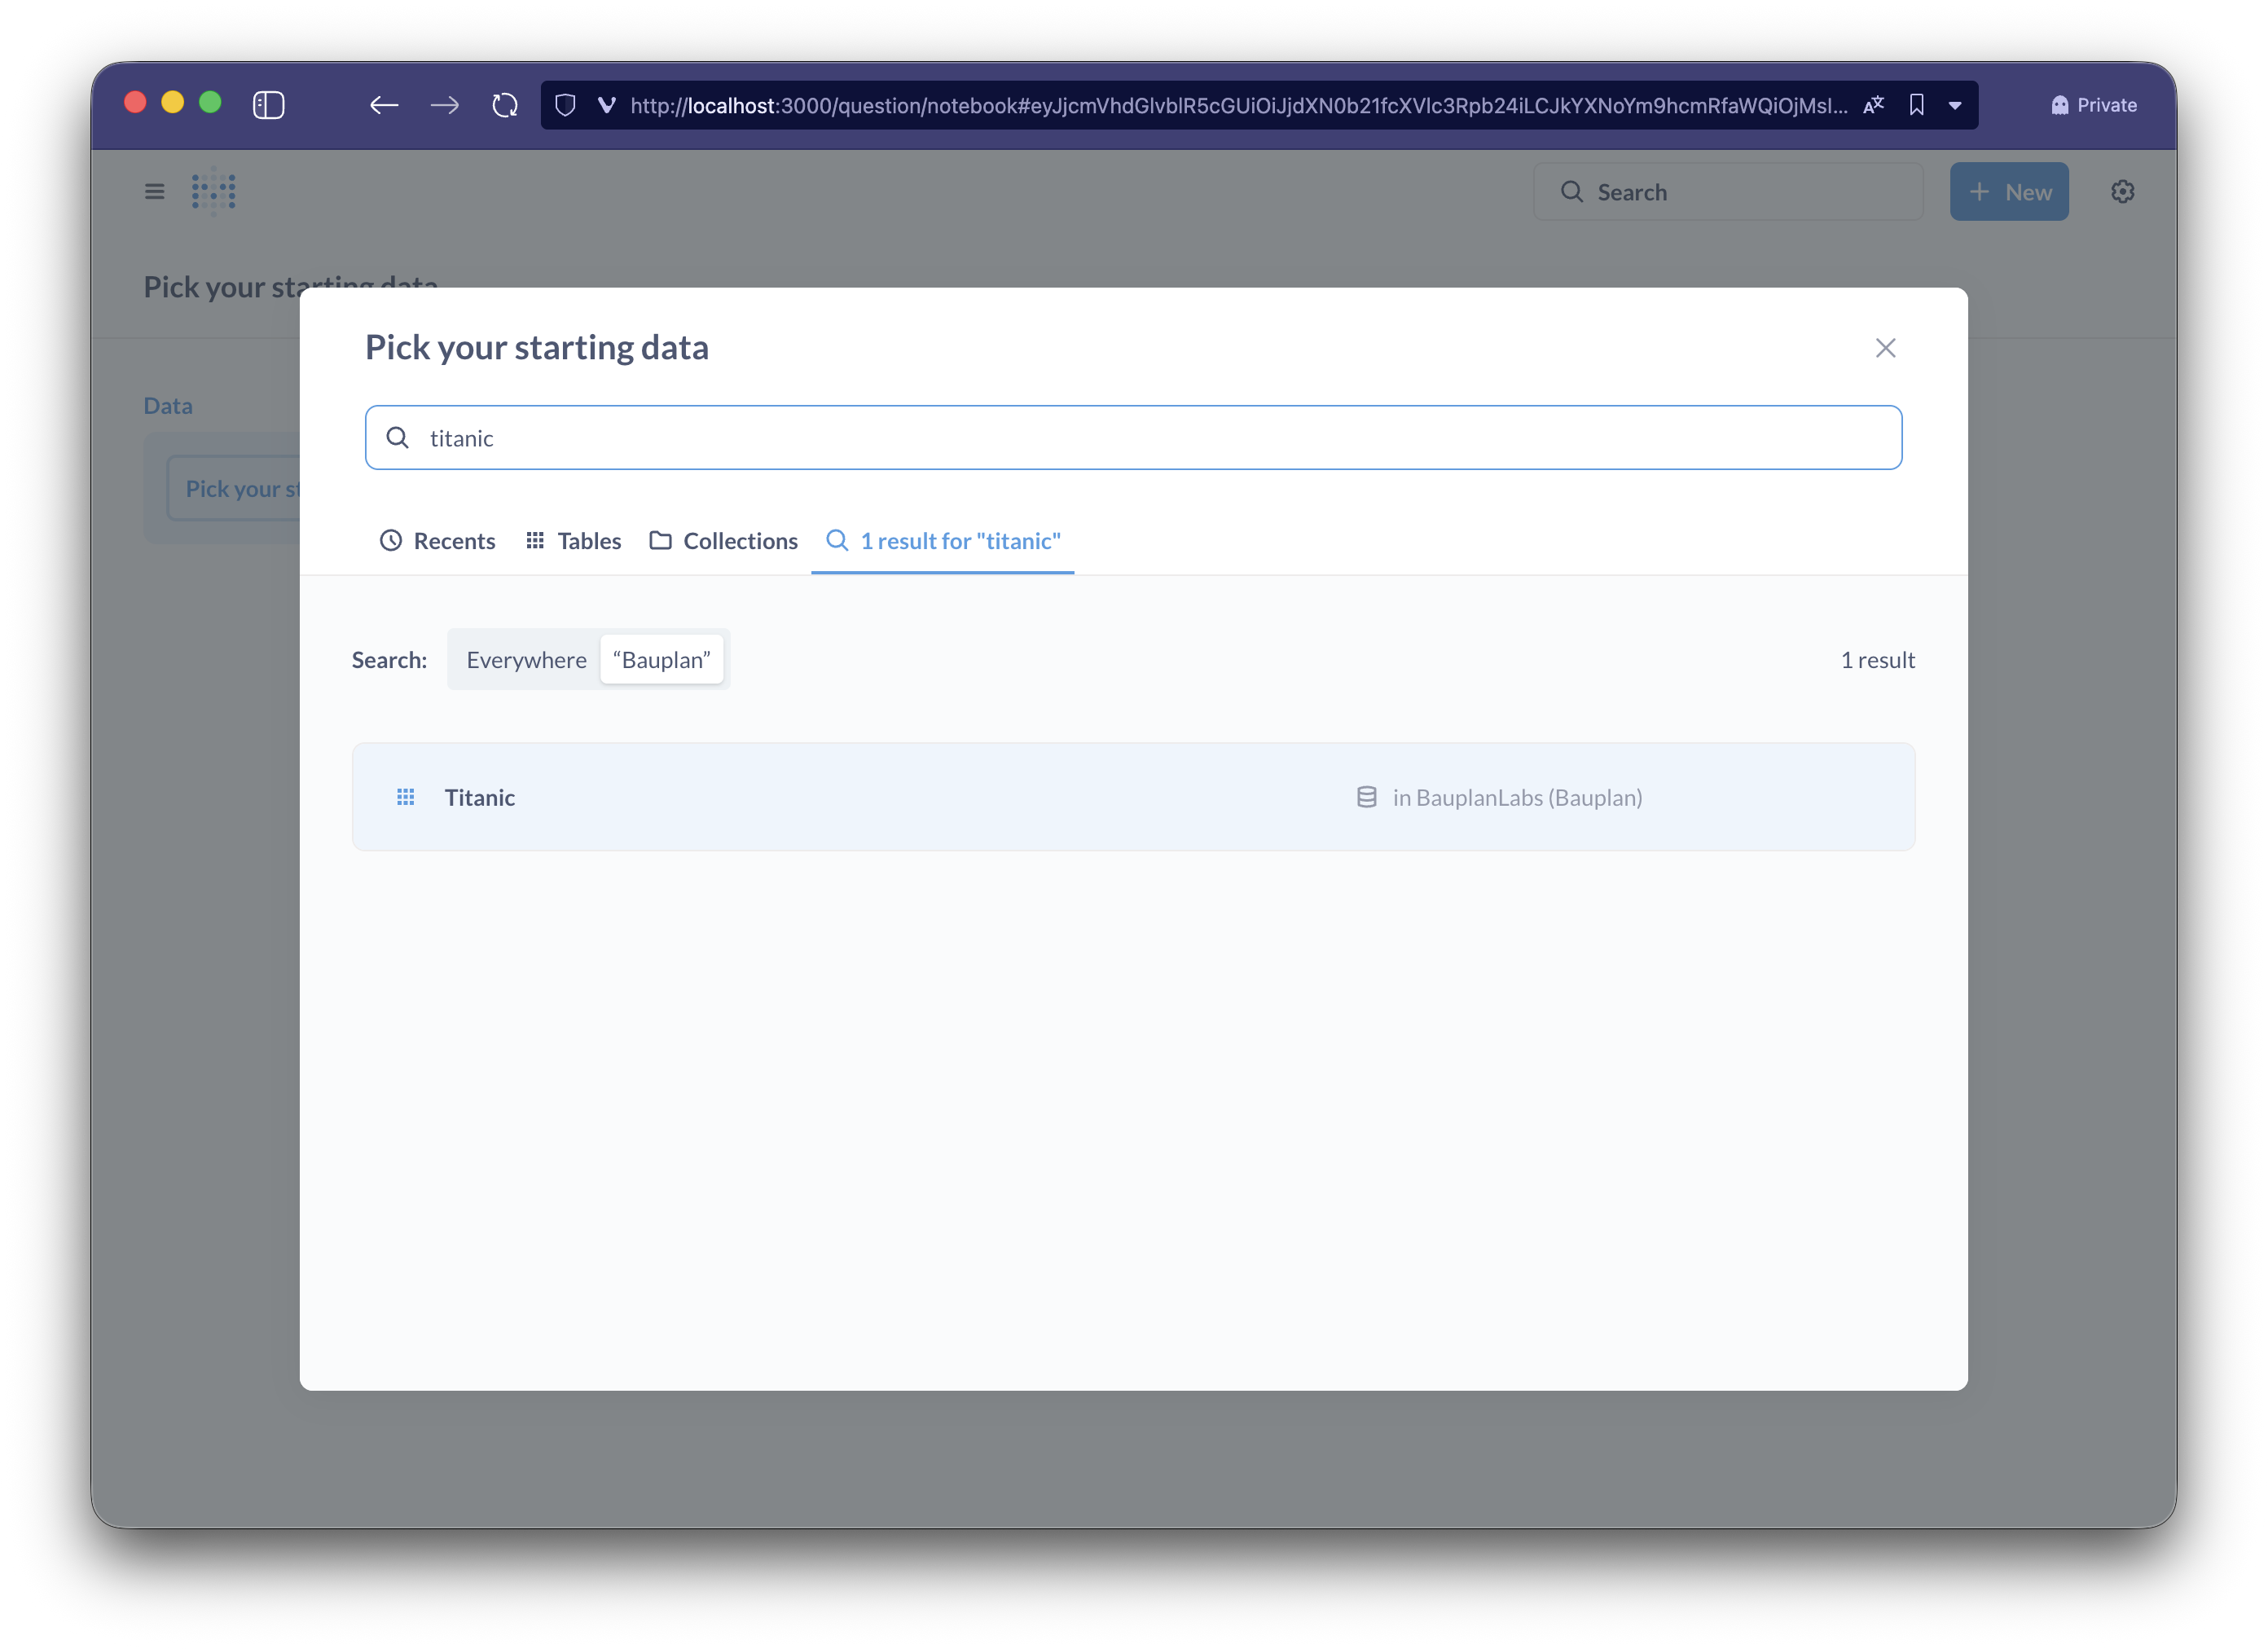Reload the page in the browser
The image size is (2268, 1649).
coord(505,105)
